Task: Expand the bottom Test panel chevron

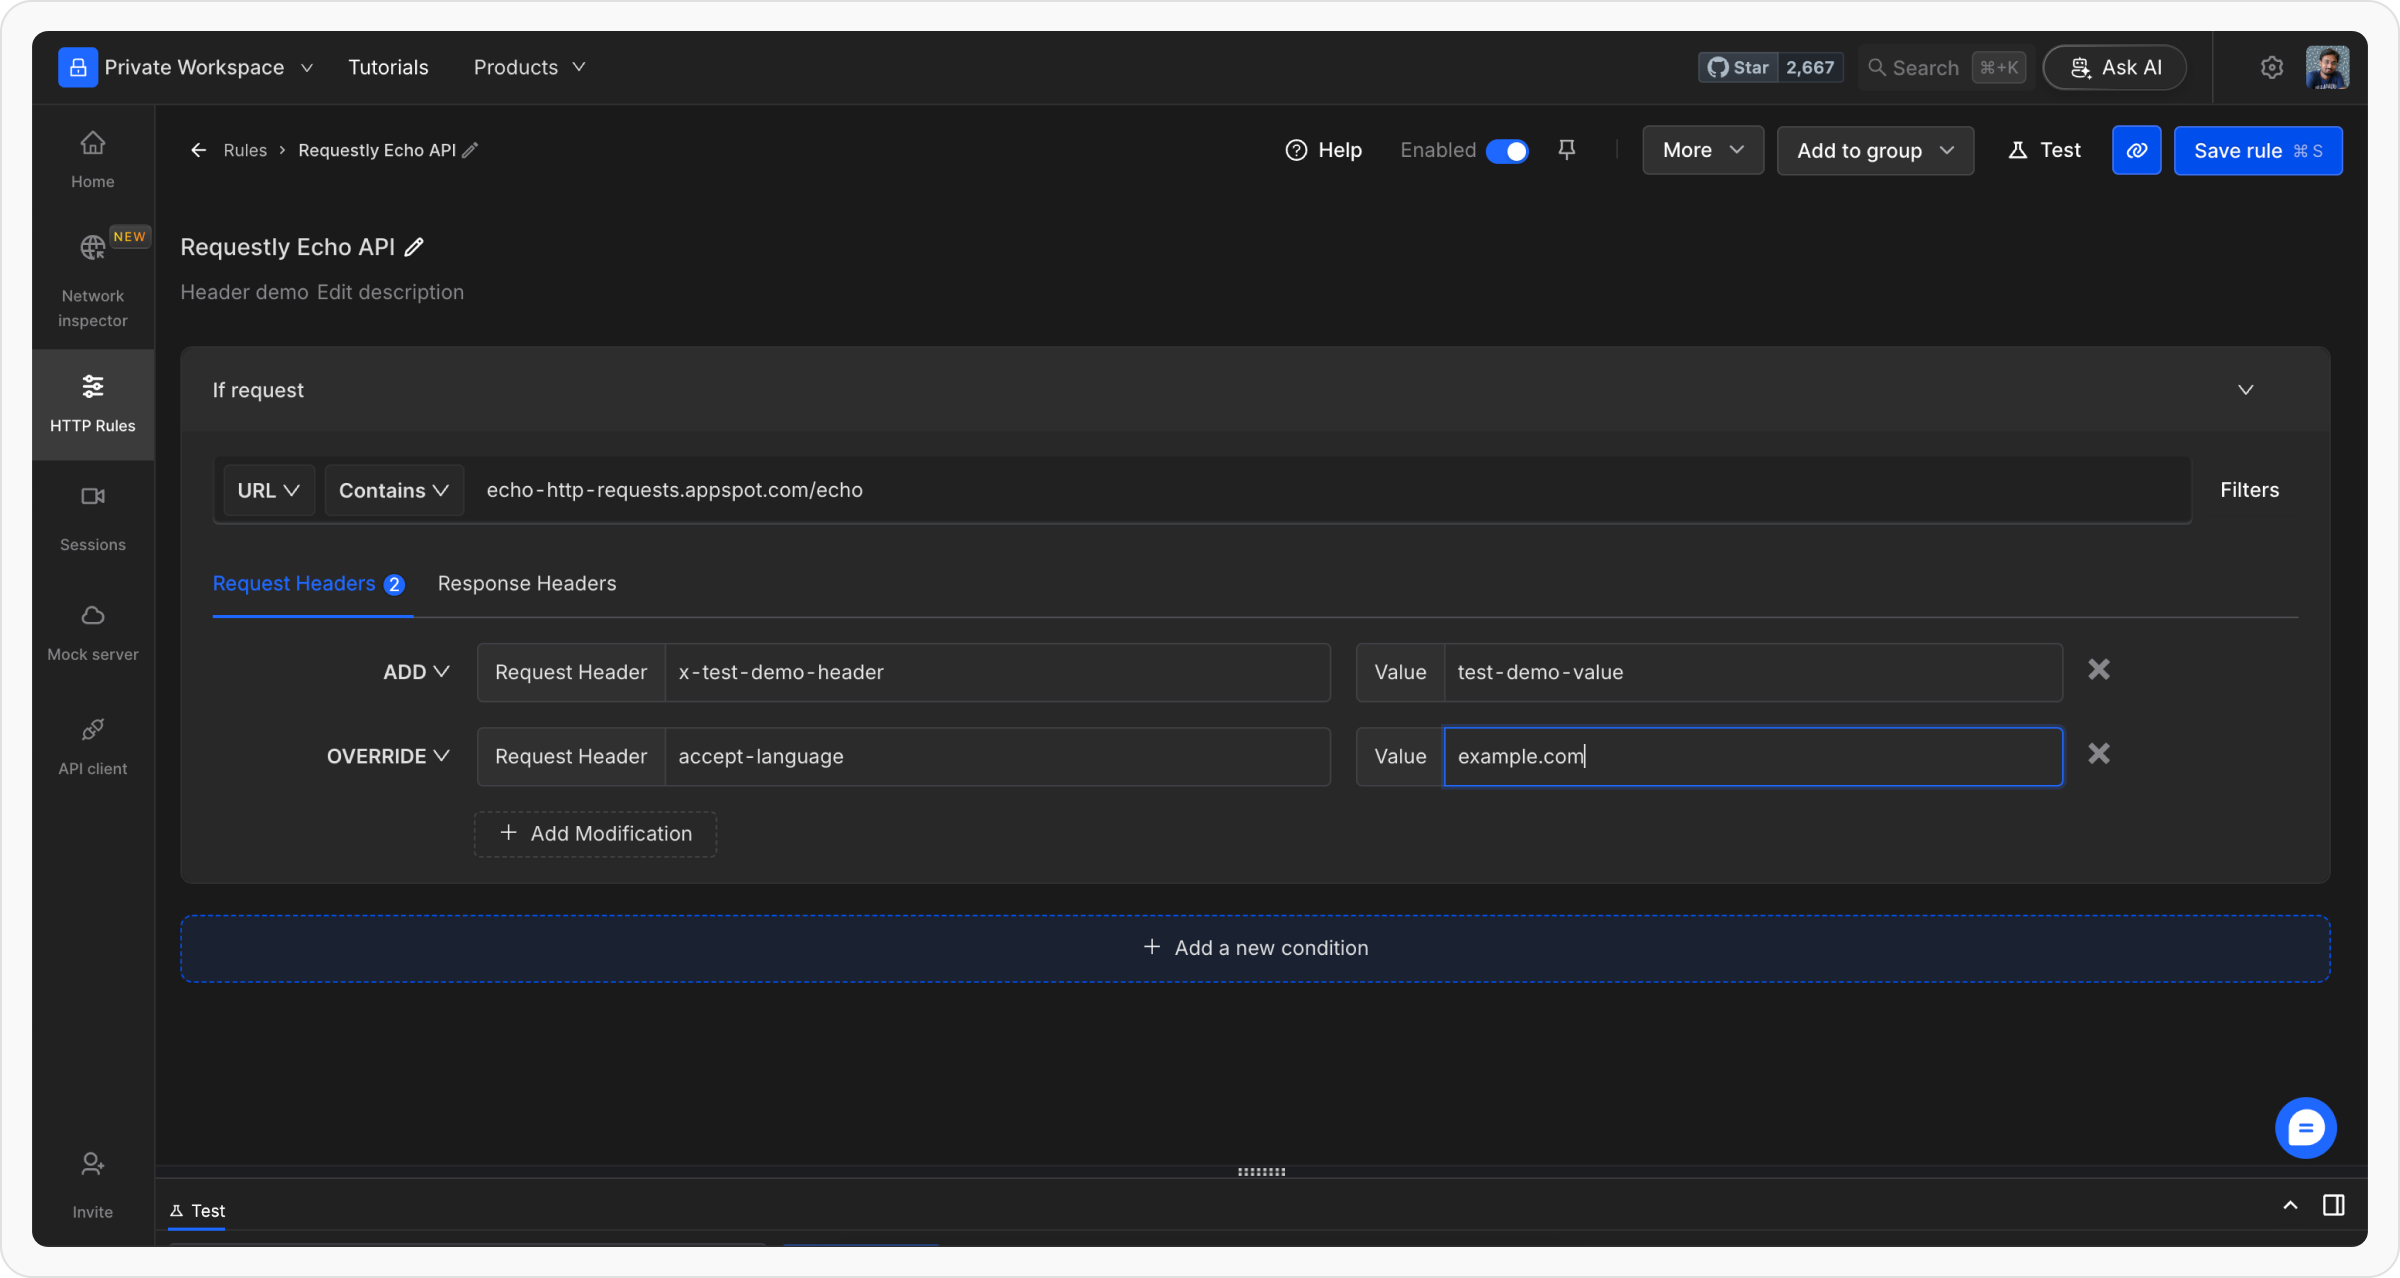Action: (2290, 1205)
